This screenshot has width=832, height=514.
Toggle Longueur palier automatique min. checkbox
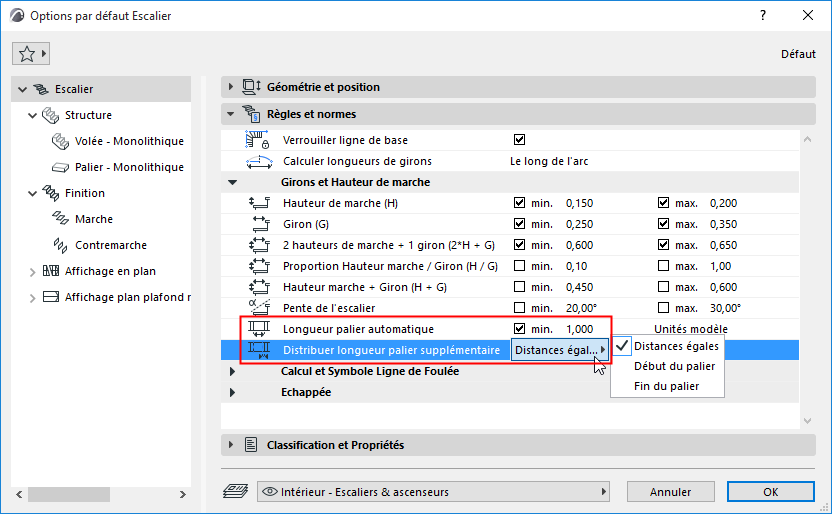(519, 329)
